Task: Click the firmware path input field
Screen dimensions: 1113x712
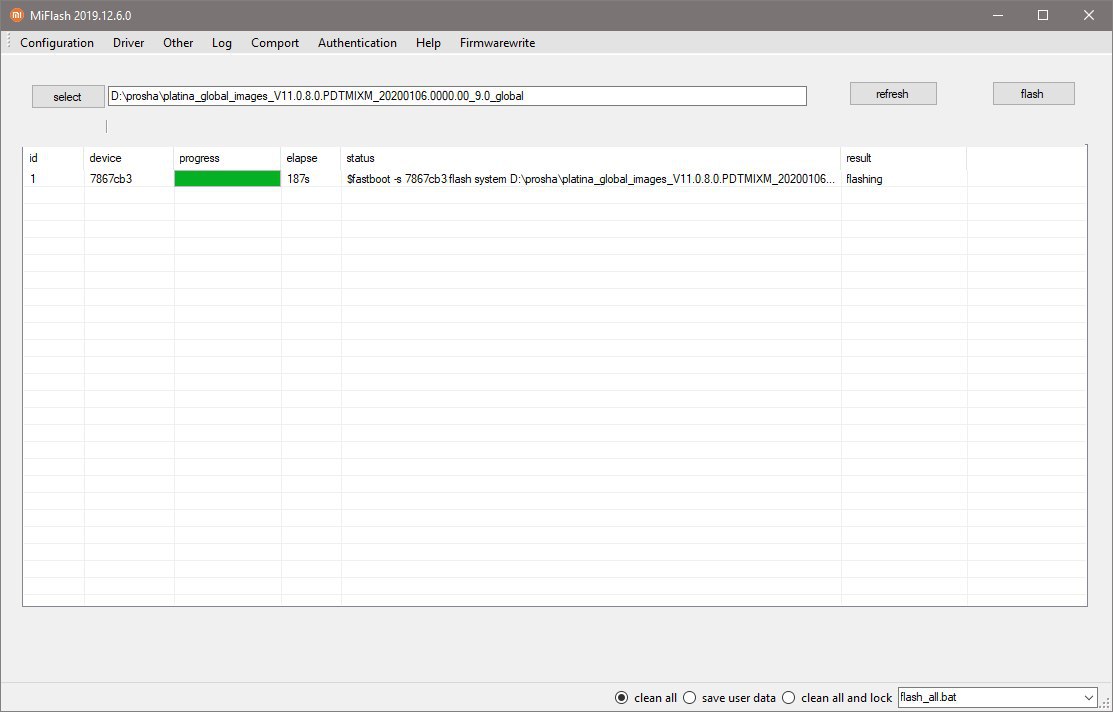Action: pos(457,96)
